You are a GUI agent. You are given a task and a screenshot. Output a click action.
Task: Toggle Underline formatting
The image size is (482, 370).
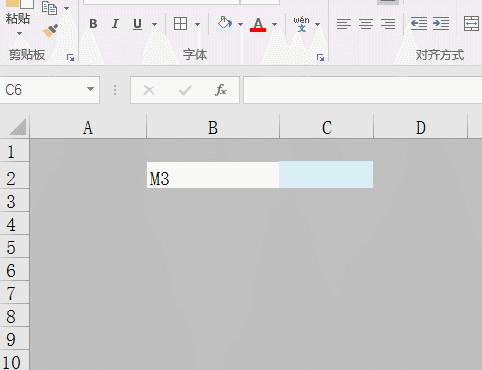click(137, 24)
